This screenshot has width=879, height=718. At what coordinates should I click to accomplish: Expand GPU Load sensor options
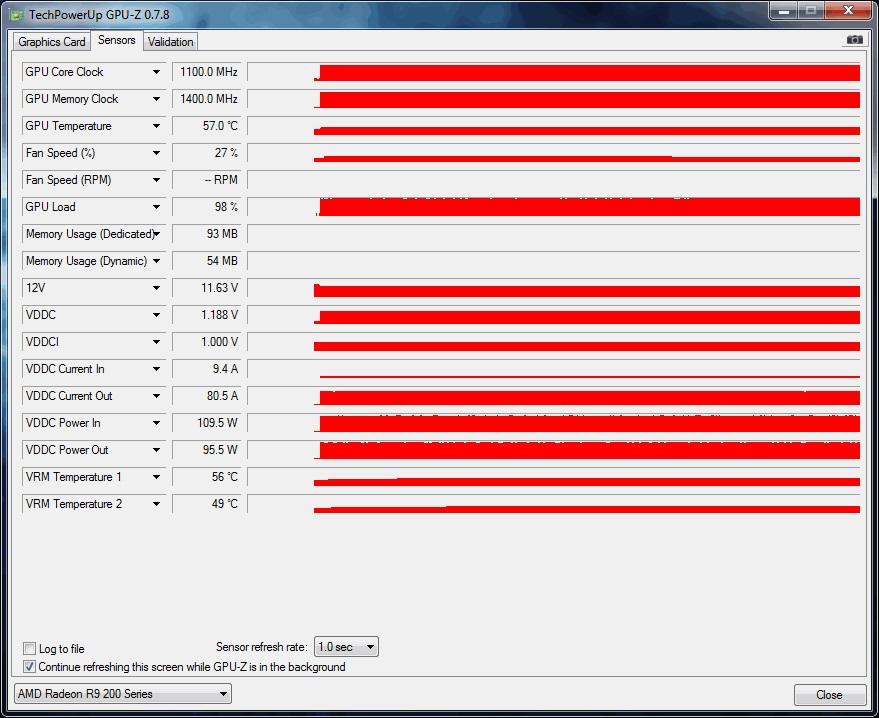tap(156, 207)
